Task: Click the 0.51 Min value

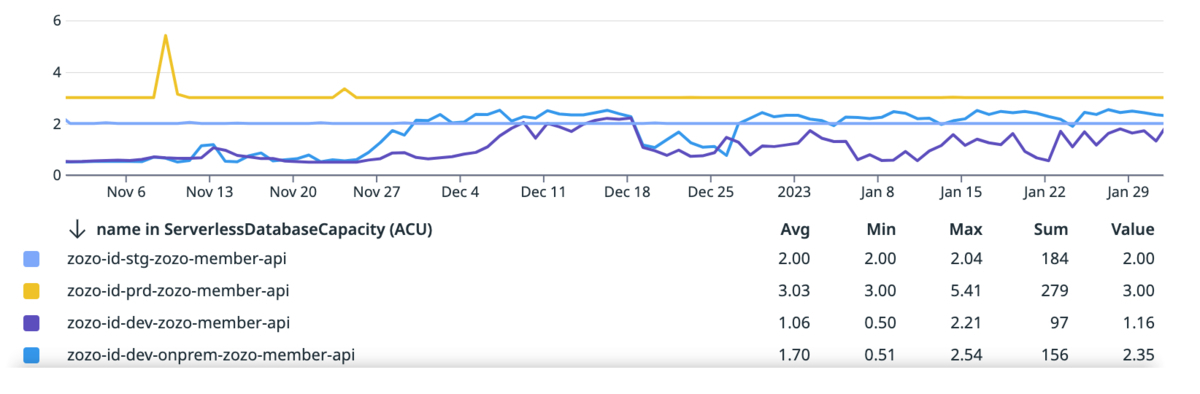Action: [881, 354]
